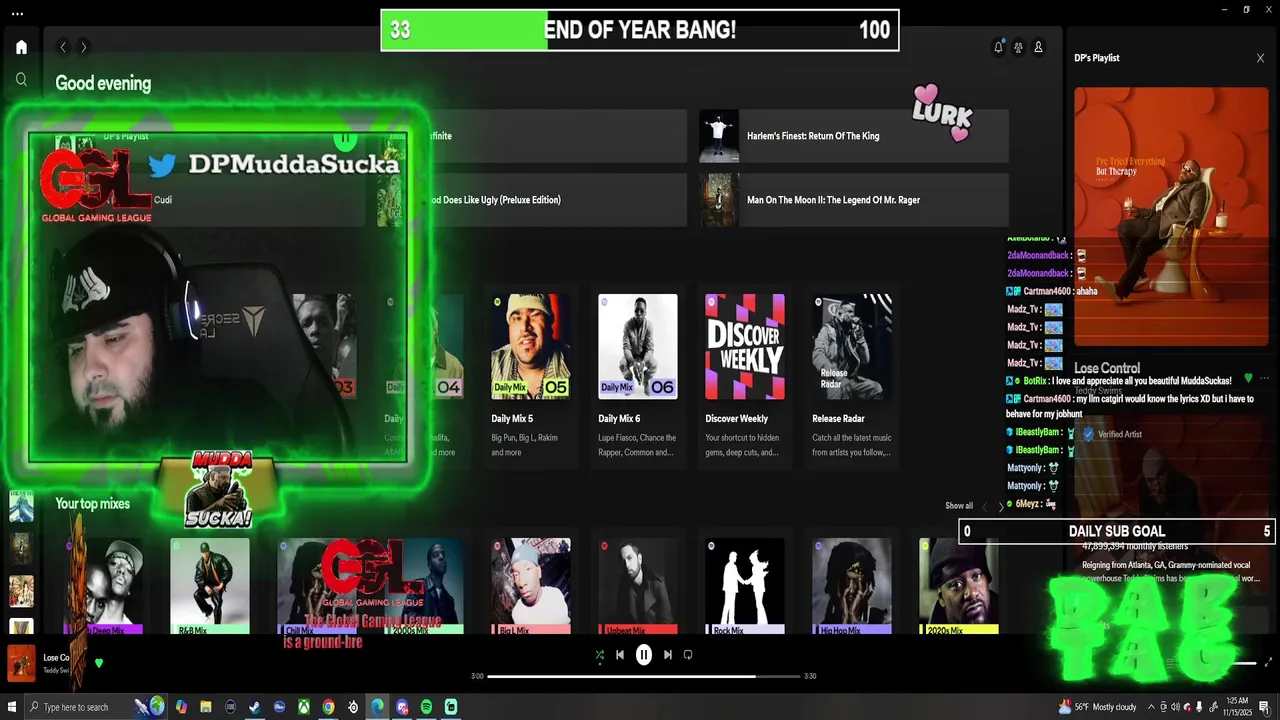Open File Explorer from the taskbar
Image resolution: width=1280 pixels, height=720 pixels.
206,707
